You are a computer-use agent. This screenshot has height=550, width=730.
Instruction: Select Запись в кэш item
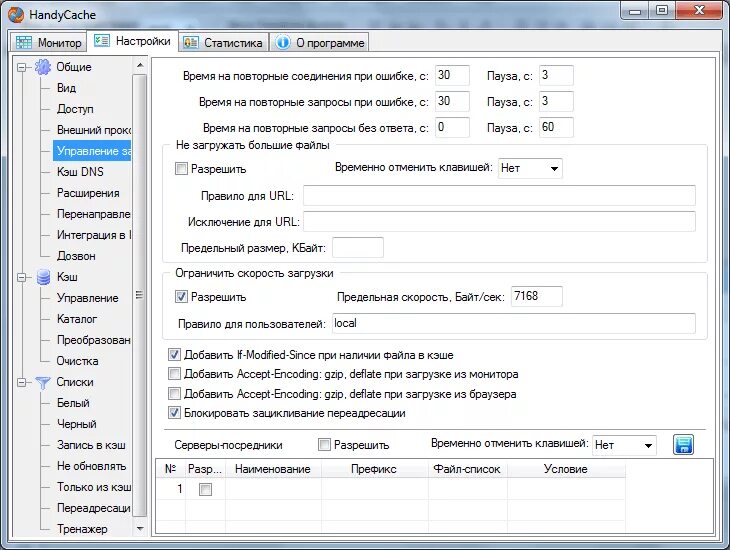coord(91,445)
